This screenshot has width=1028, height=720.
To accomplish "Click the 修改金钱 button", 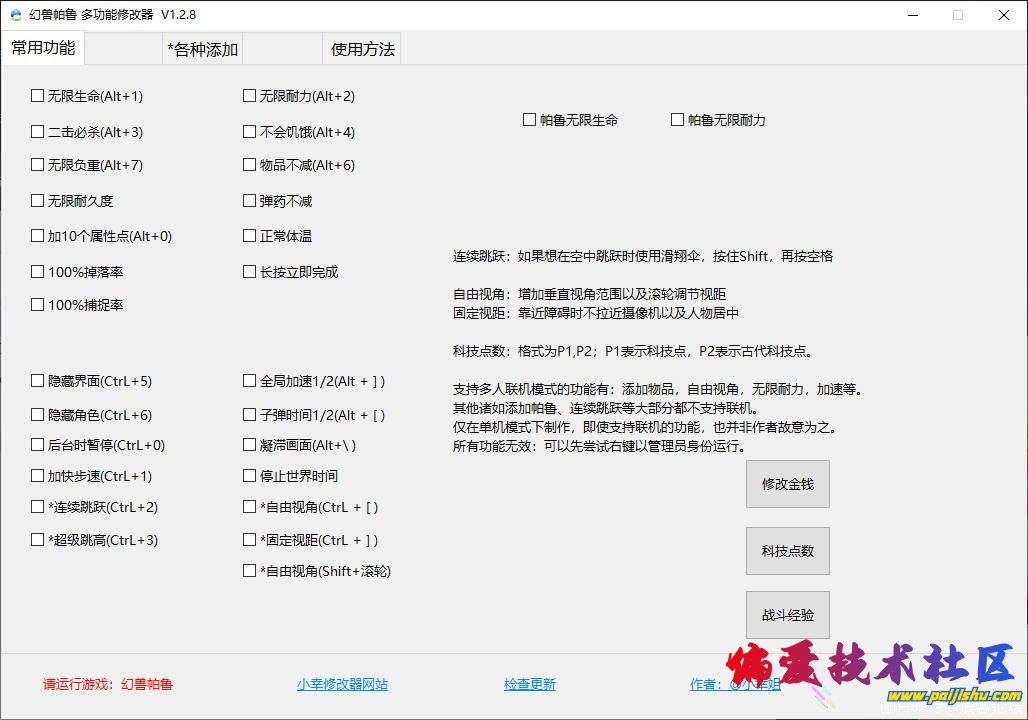I will [x=788, y=484].
